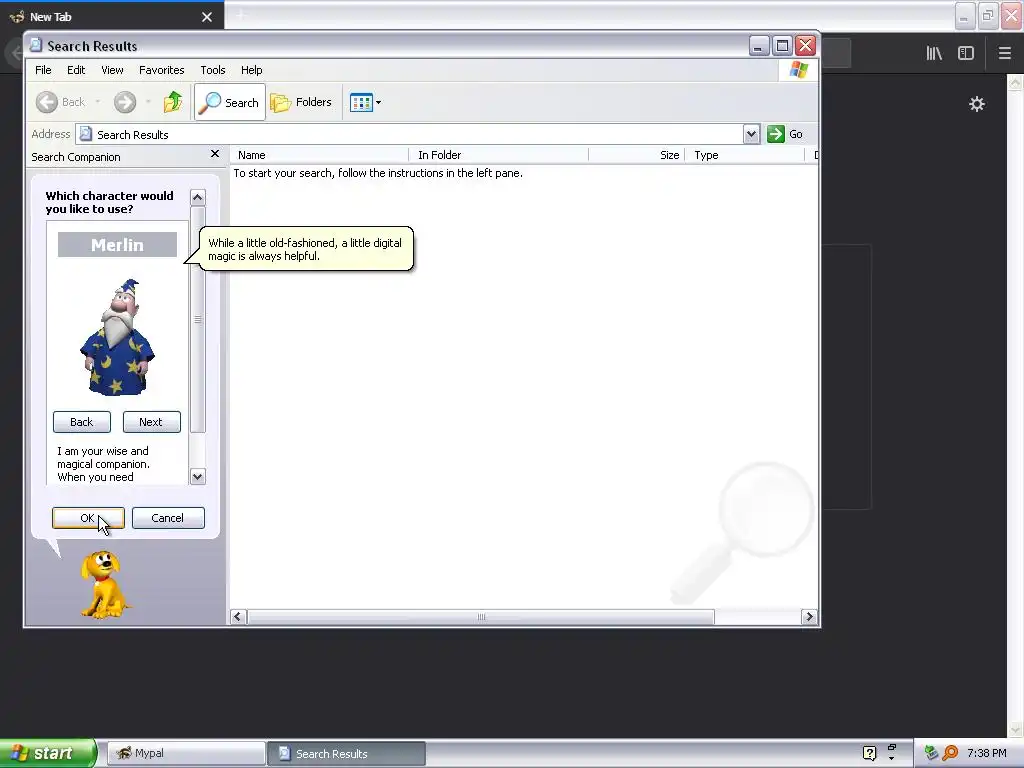The height and width of the screenshot is (768, 1024).
Task: Switch to Mypal taskbar button
Action: [186, 753]
